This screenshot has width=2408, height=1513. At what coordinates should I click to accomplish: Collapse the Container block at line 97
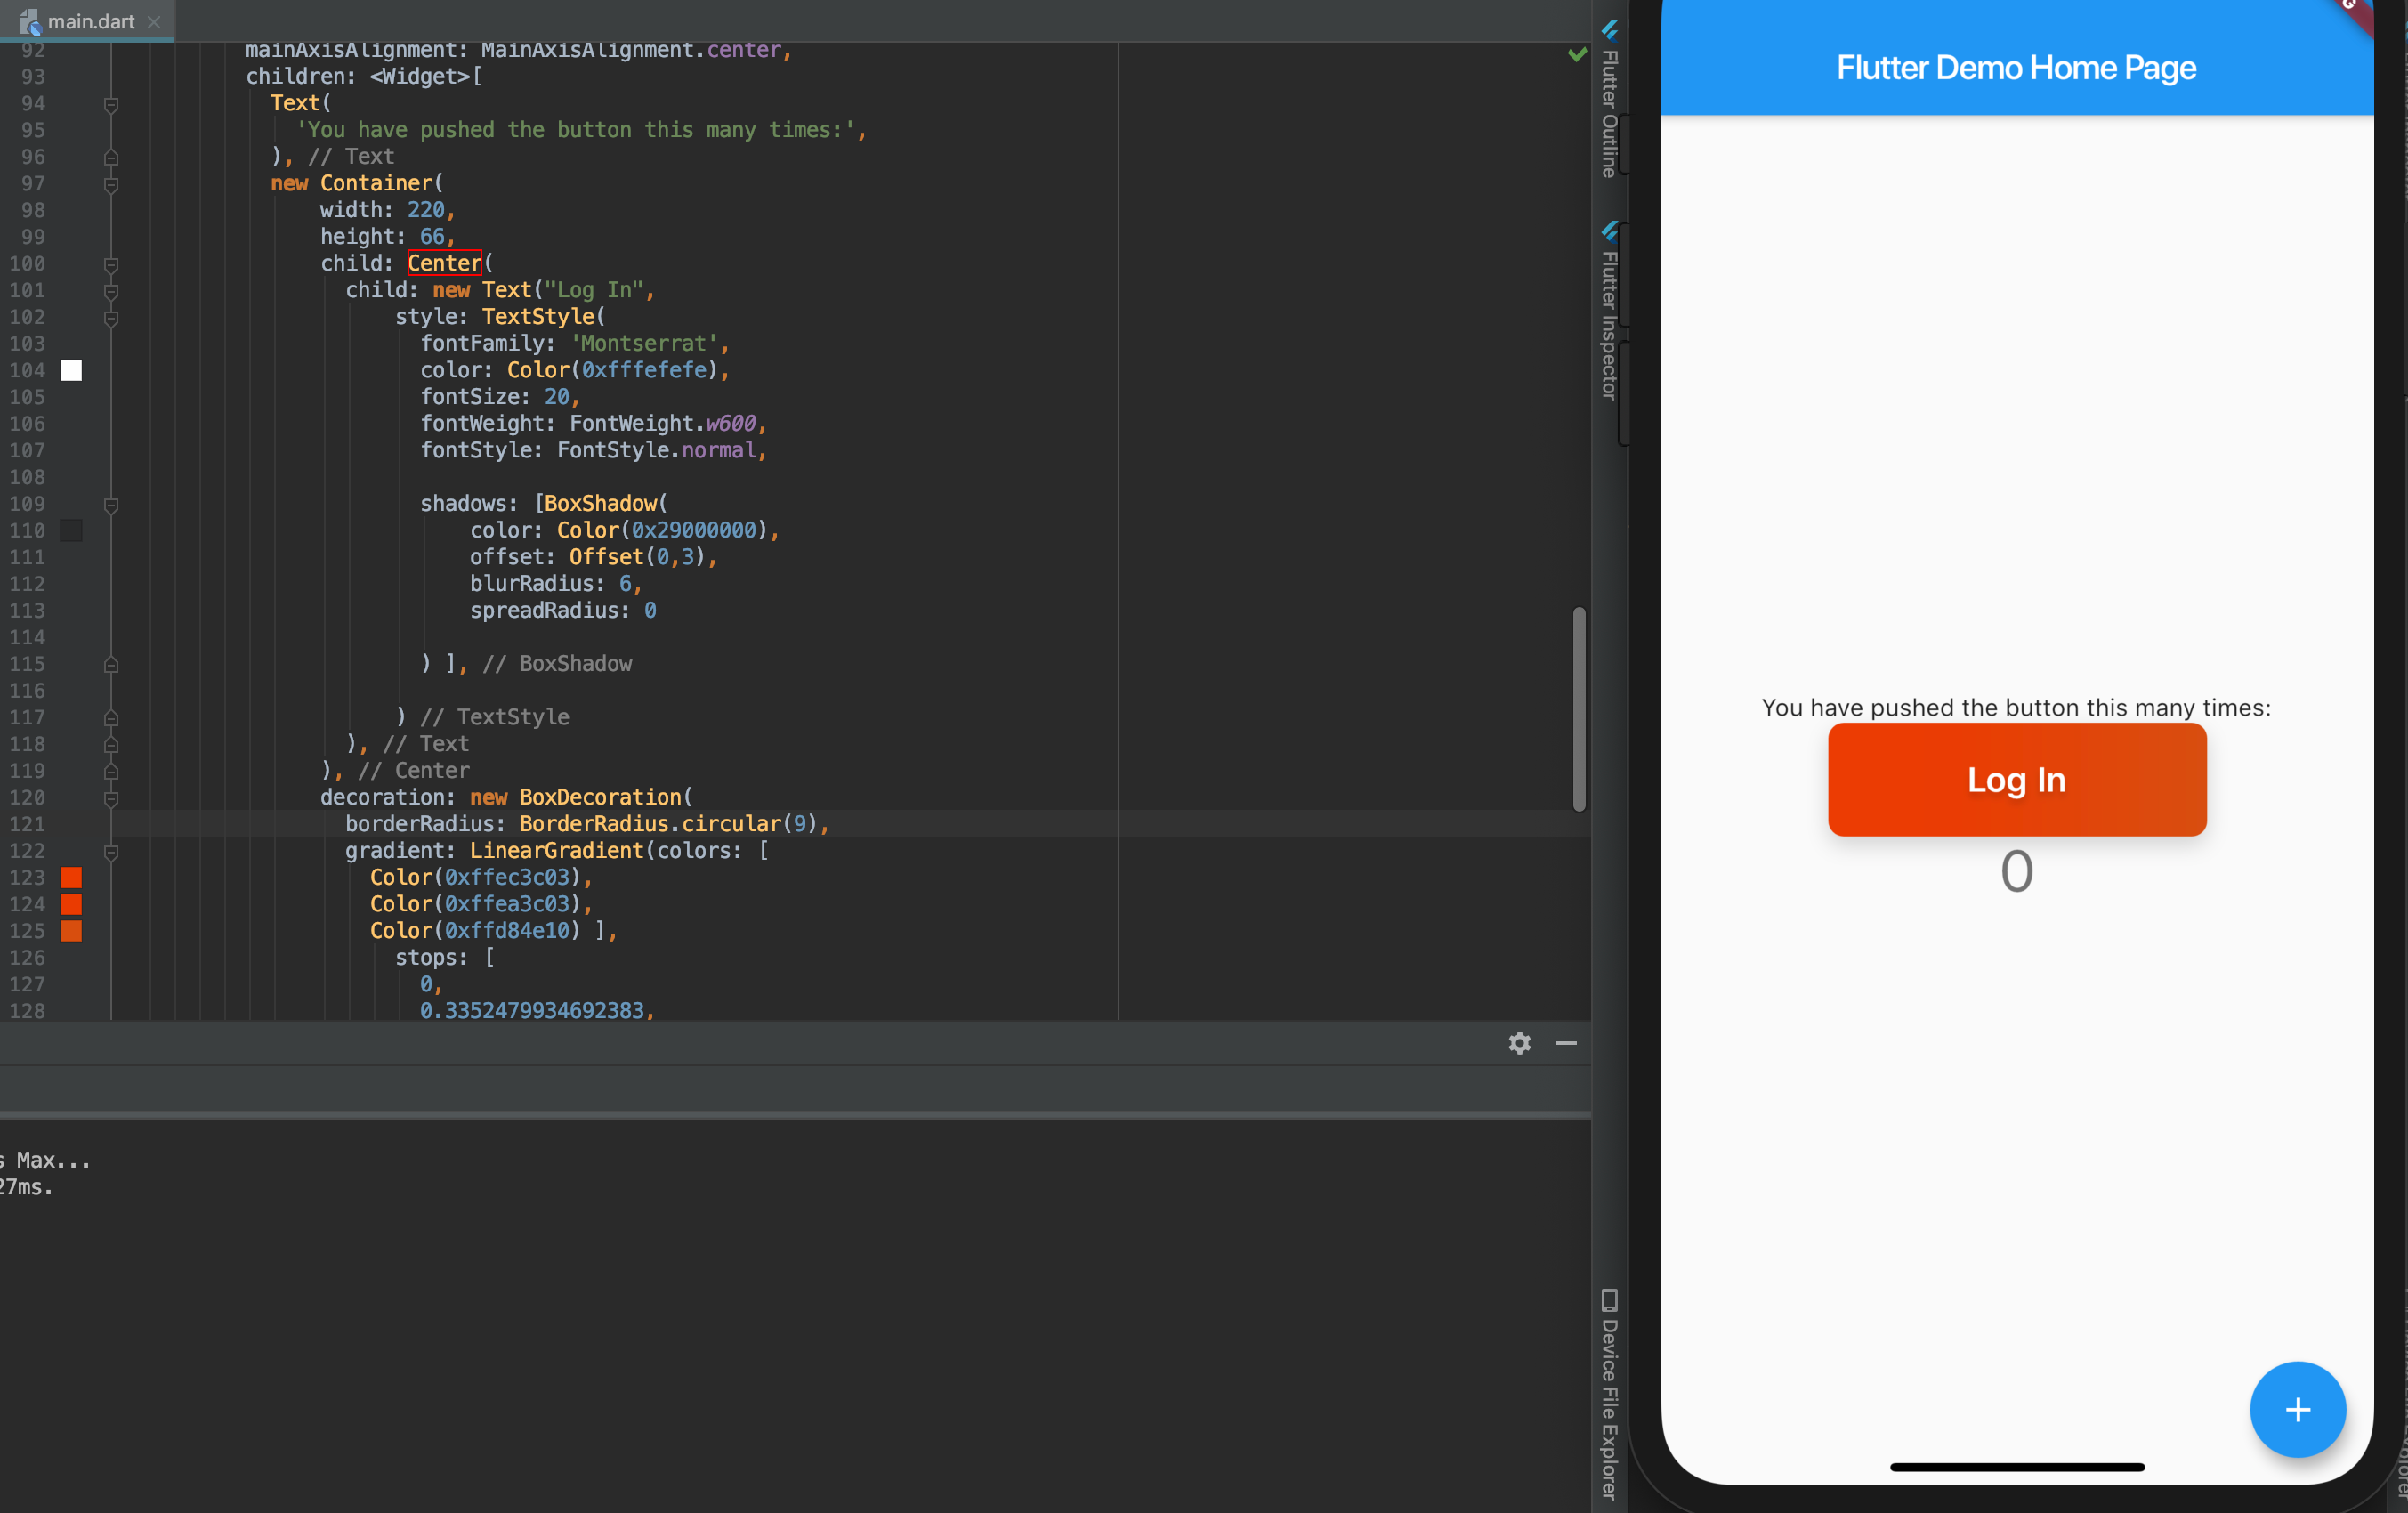tap(111, 184)
